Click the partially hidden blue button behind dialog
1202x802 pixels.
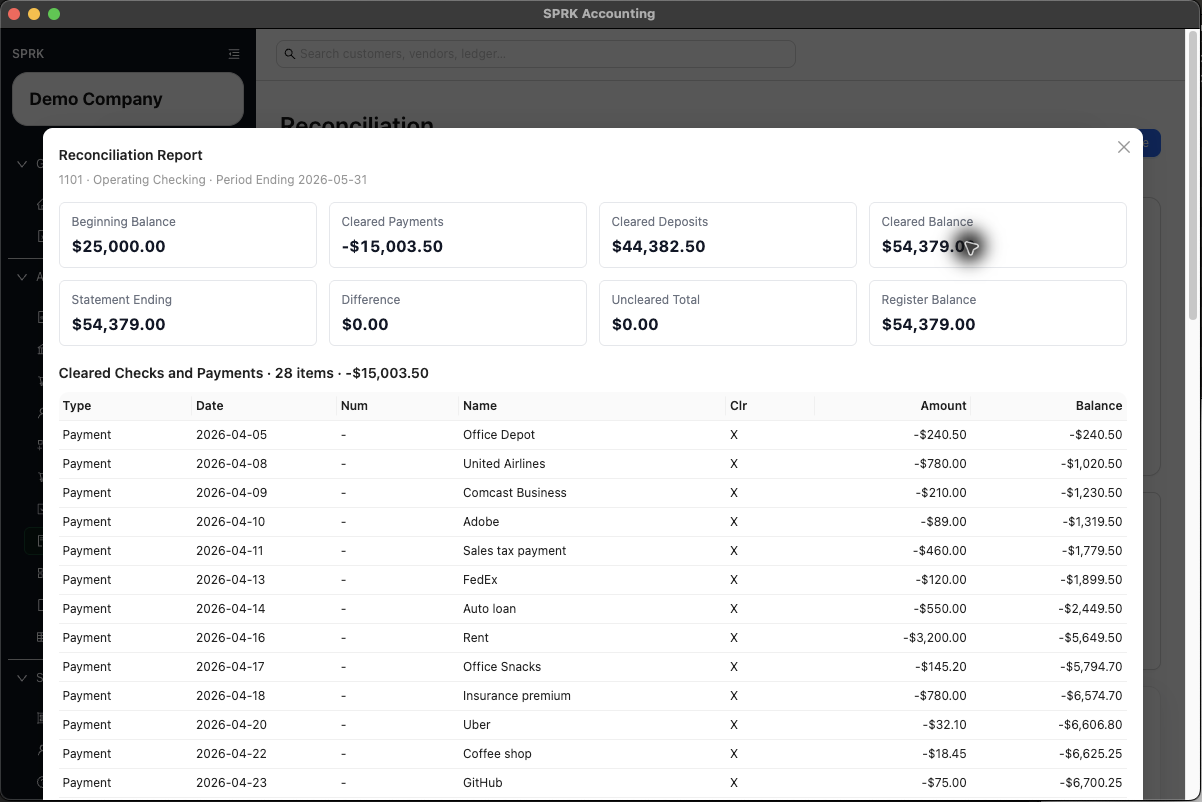[1152, 144]
